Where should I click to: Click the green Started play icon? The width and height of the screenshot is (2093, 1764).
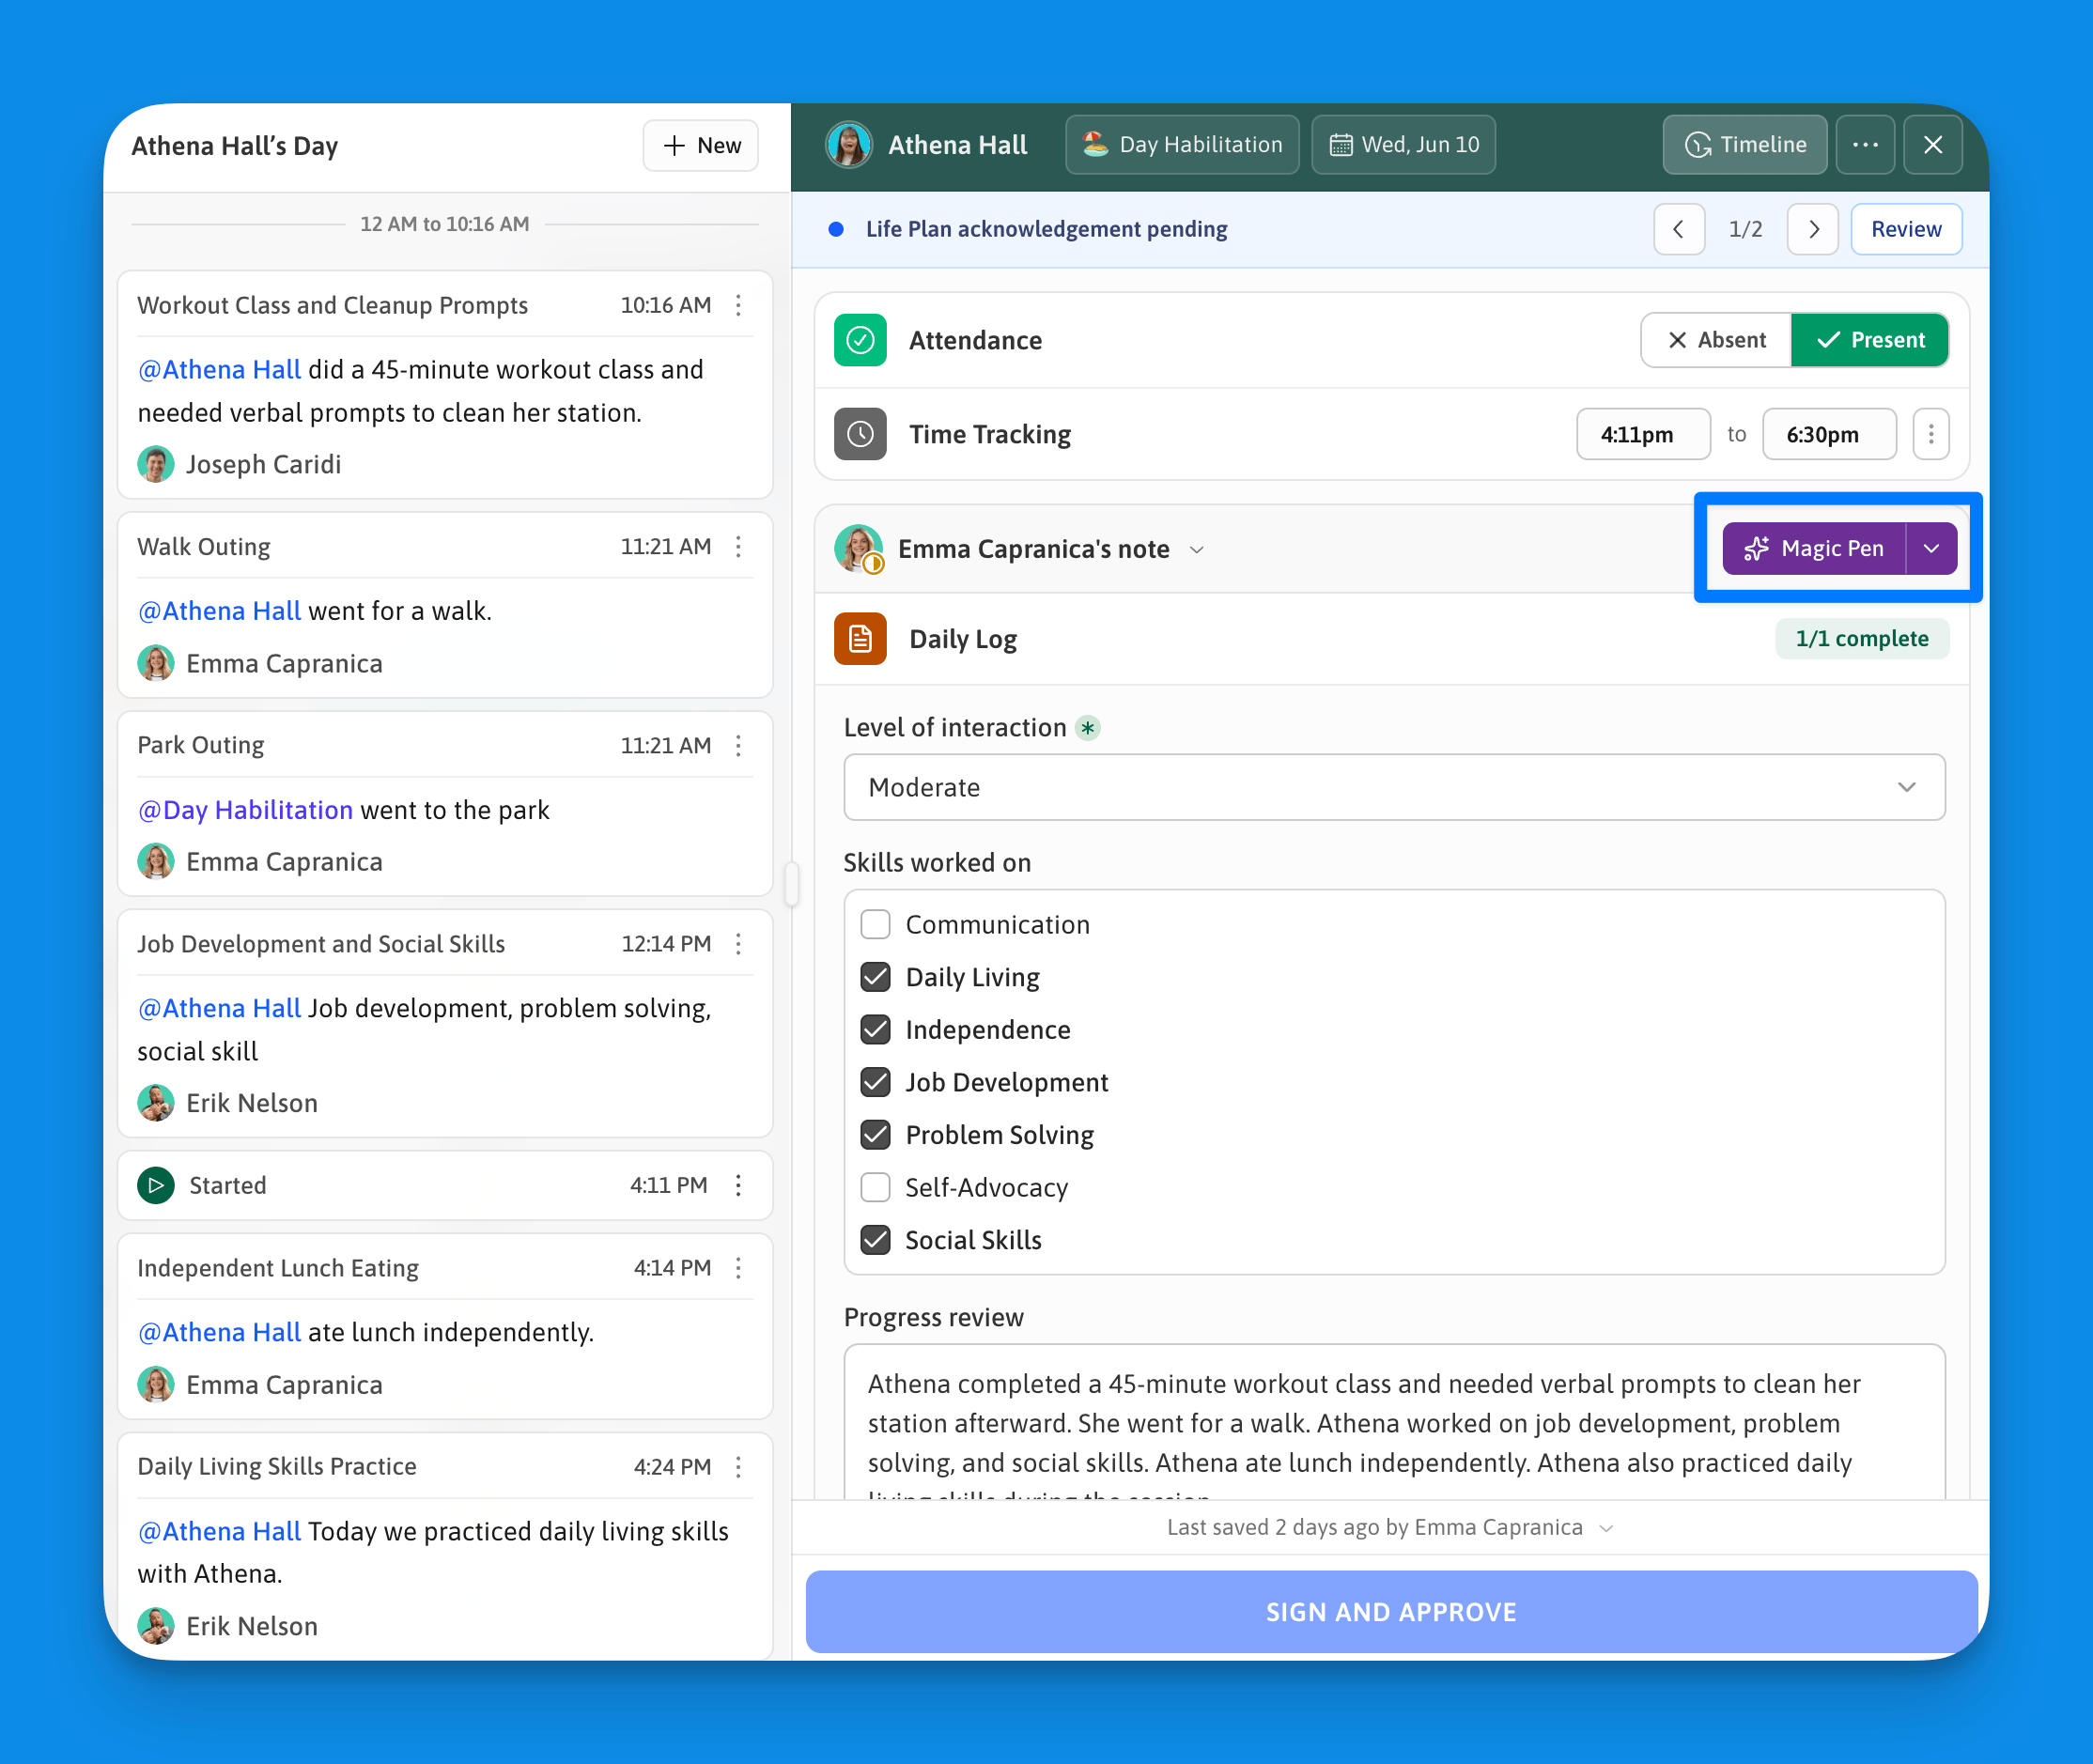(156, 1185)
